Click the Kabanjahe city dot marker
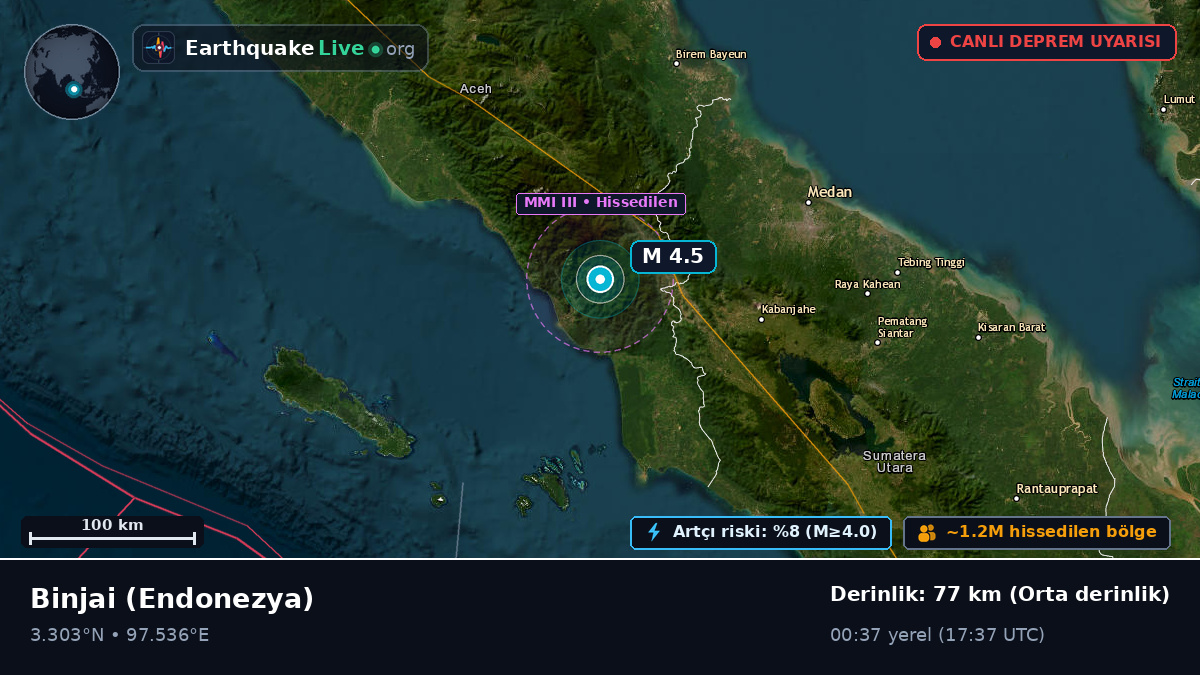1200x675 pixels. click(x=762, y=319)
